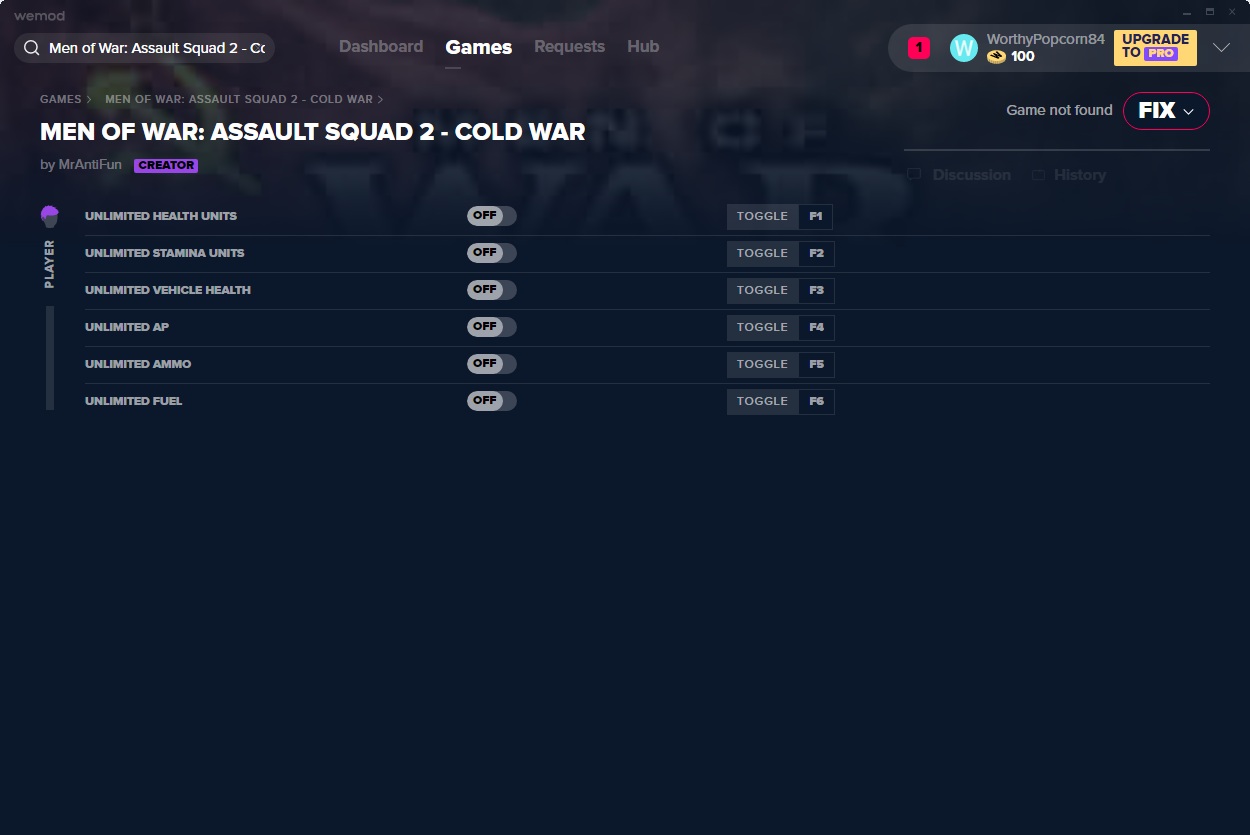Click the GAMES breadcrumb link
Screen dimensions: 1250x835
tap(61, 100)
